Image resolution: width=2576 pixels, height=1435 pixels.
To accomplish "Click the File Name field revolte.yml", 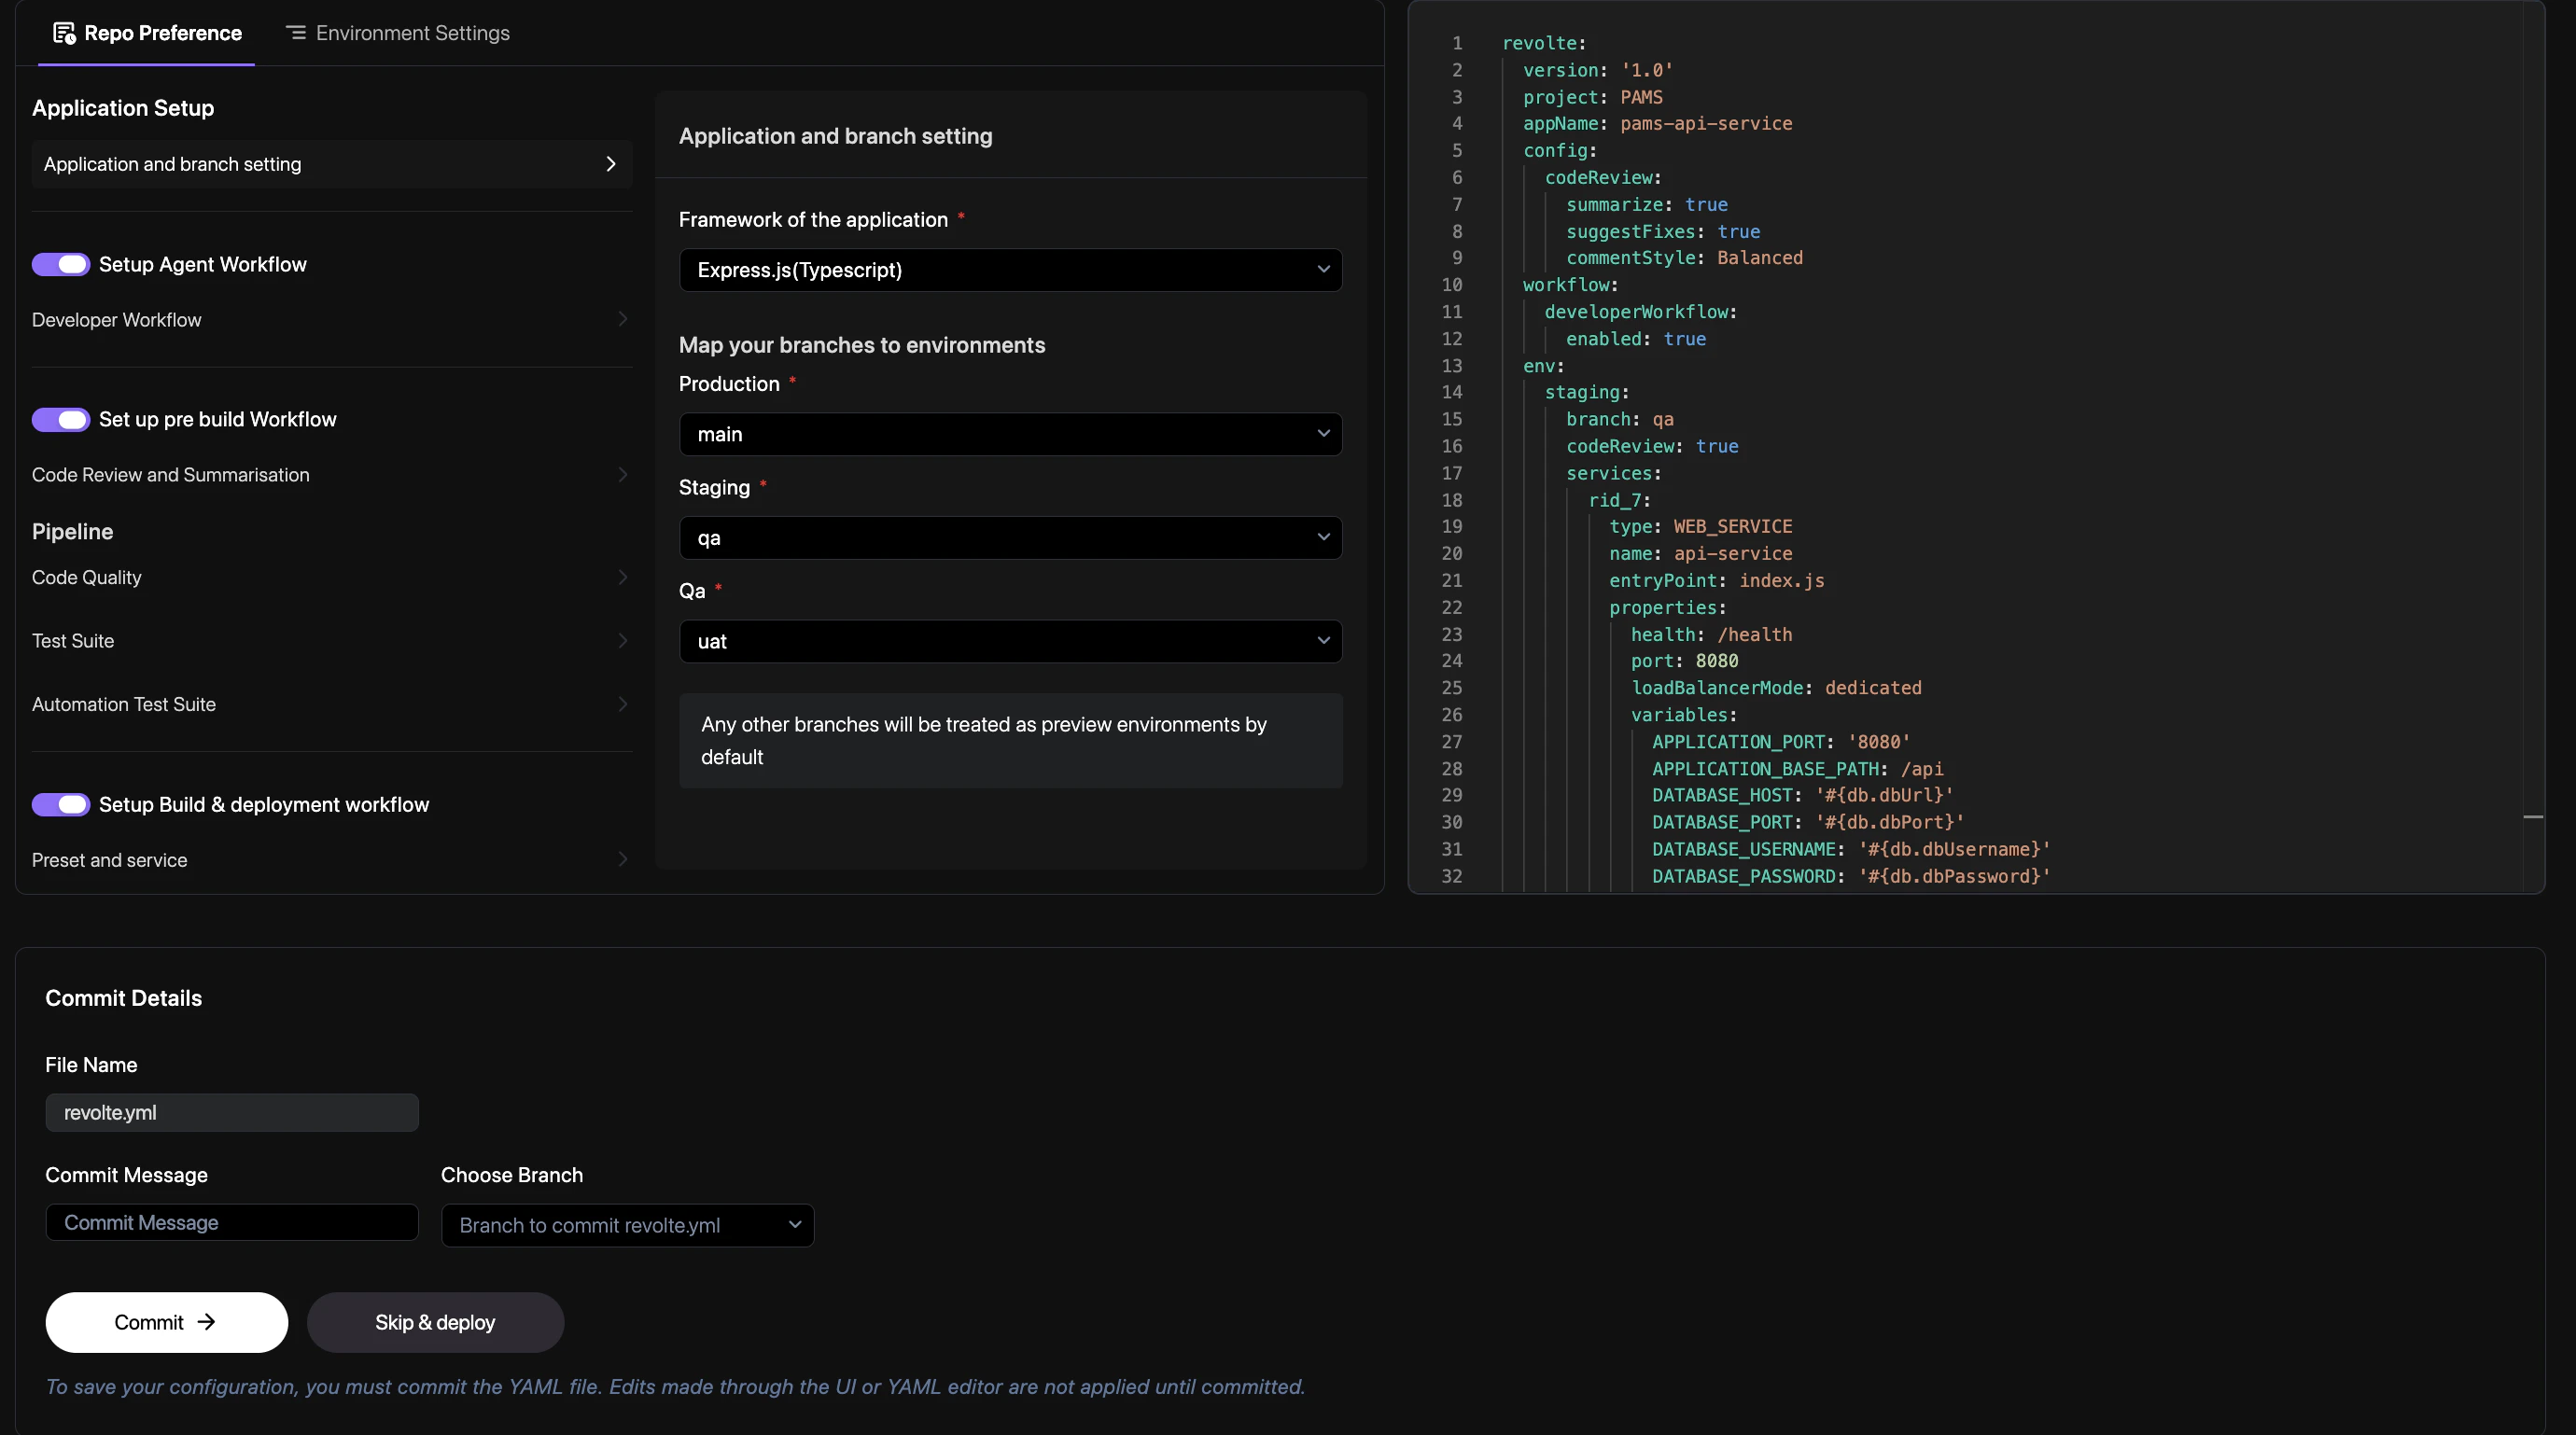I will 232,1112.
